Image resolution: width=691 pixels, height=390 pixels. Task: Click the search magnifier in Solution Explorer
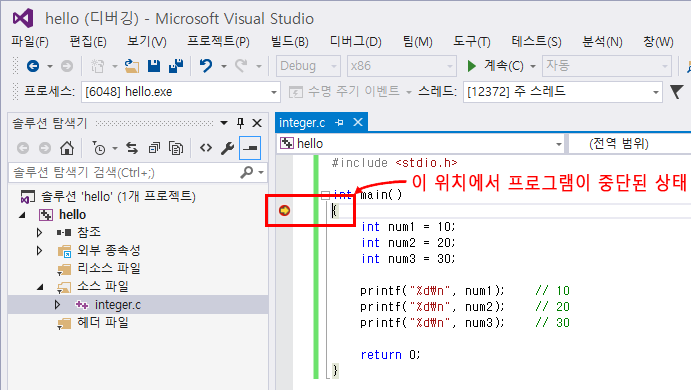pyautogui.click(x=247, y=172)
